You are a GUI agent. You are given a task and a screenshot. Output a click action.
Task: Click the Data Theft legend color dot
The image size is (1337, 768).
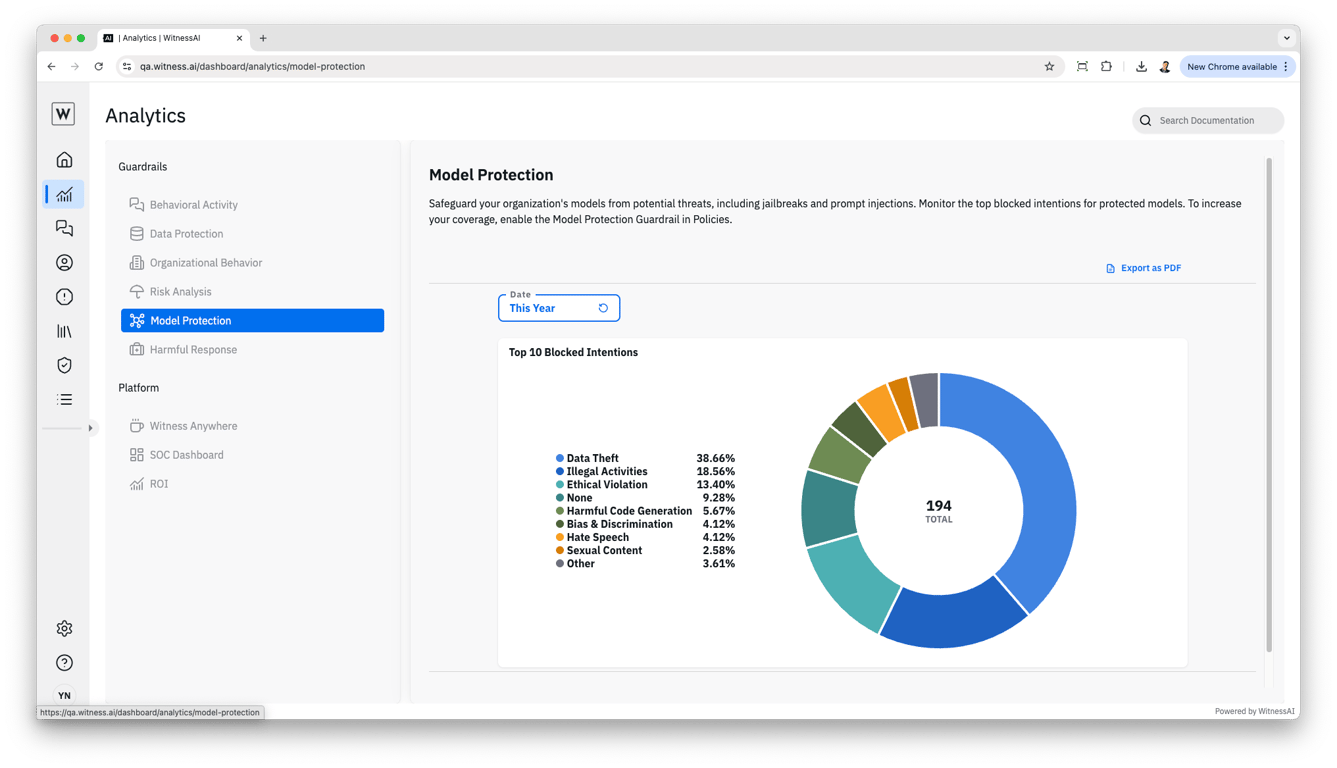[560, 458]
